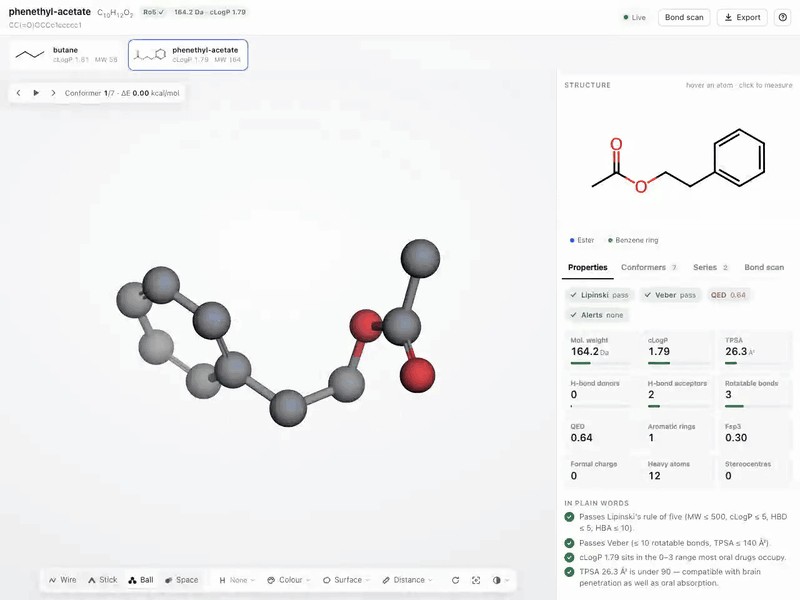This screenshot has width=800, height=600.
Task: Open the Surface options dropdown
Action: [347, 580]
